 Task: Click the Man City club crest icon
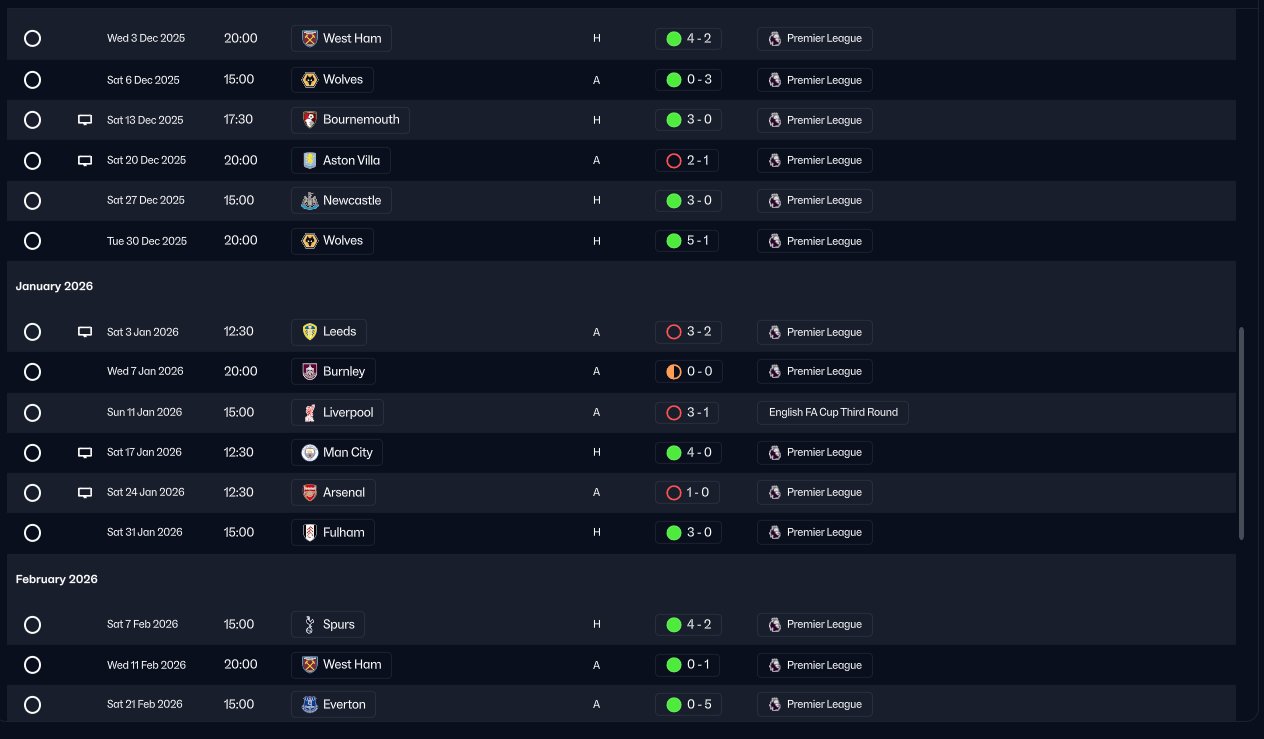[x=310, y=452]
